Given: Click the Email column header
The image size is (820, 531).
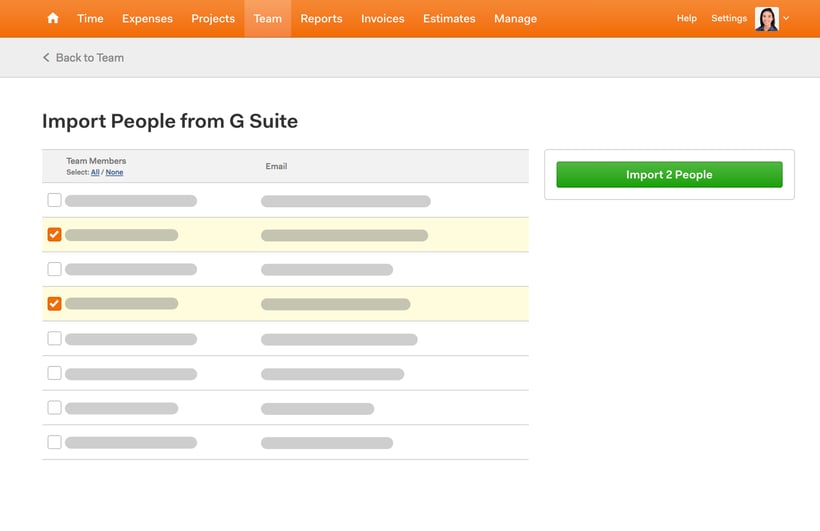Looking at the screenshot, I should coord(276,166).
